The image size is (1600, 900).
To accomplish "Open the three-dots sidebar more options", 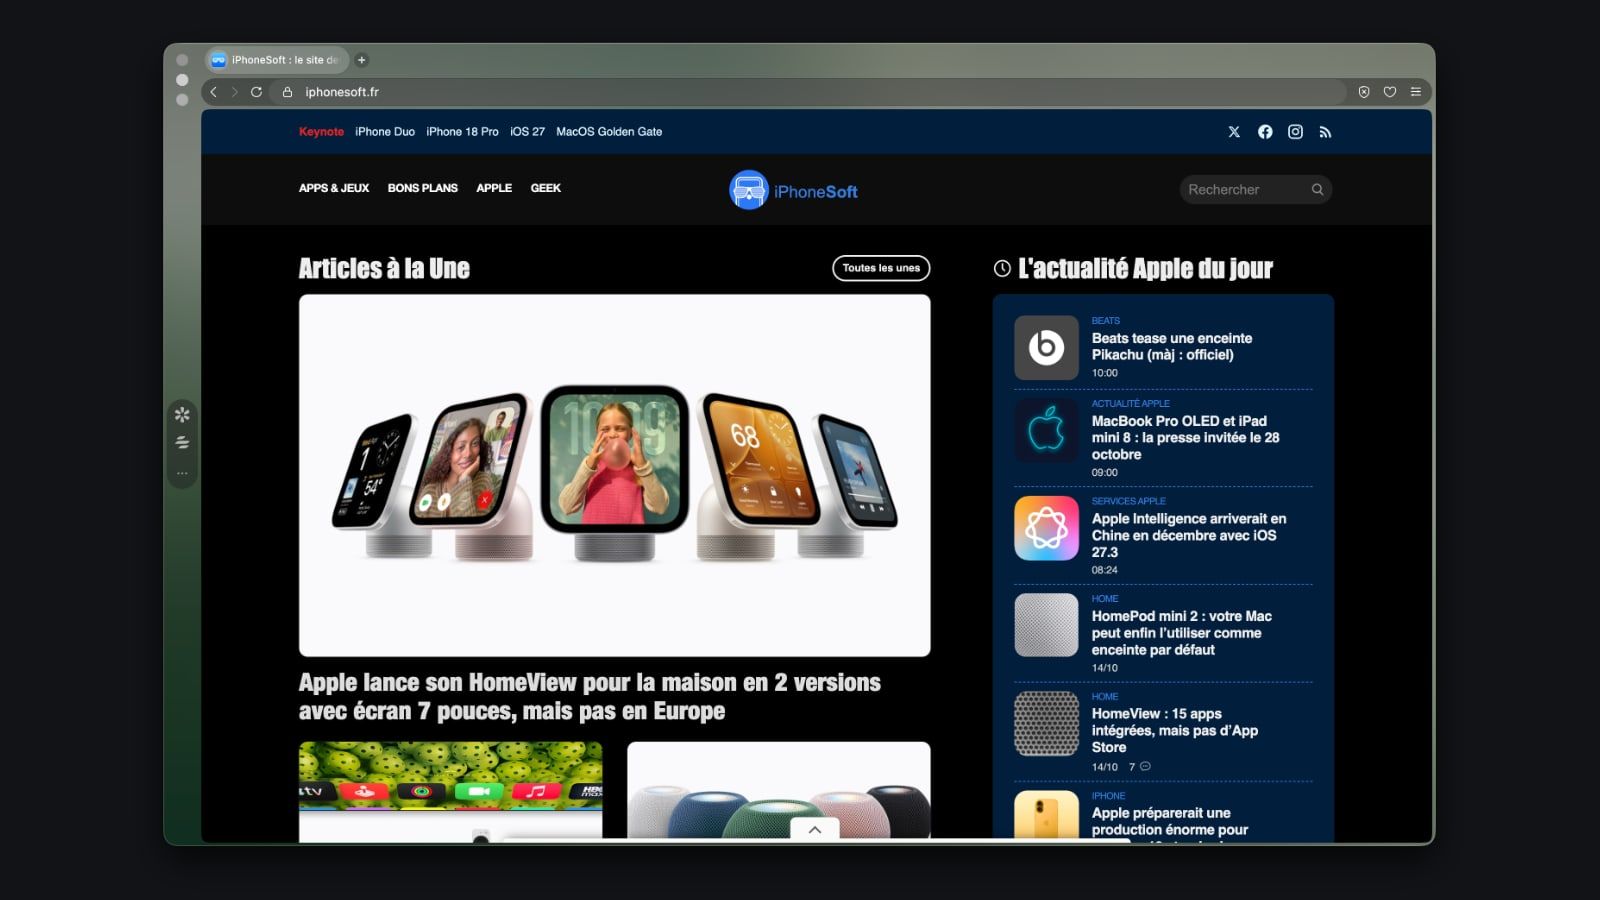I will point(182,473).
